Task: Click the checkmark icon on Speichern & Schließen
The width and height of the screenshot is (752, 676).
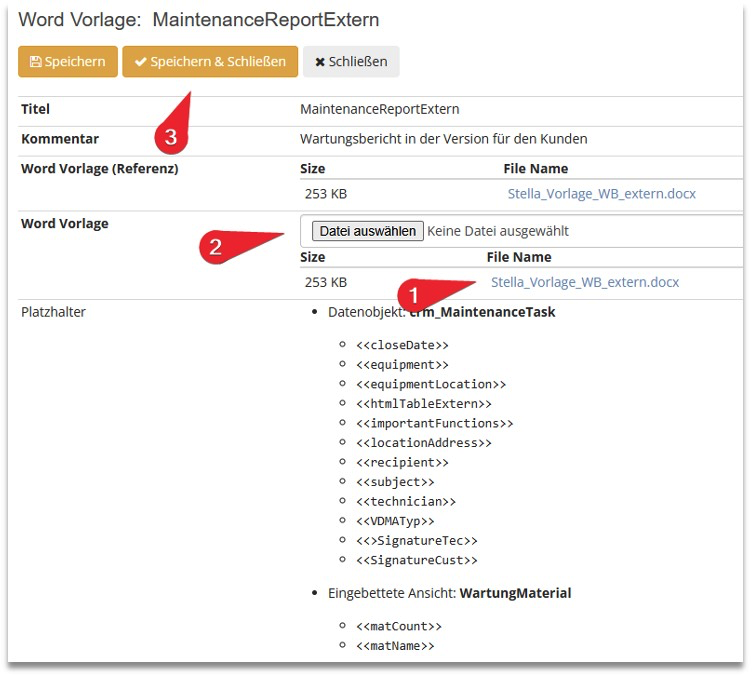Action: [x=141, y=62]
